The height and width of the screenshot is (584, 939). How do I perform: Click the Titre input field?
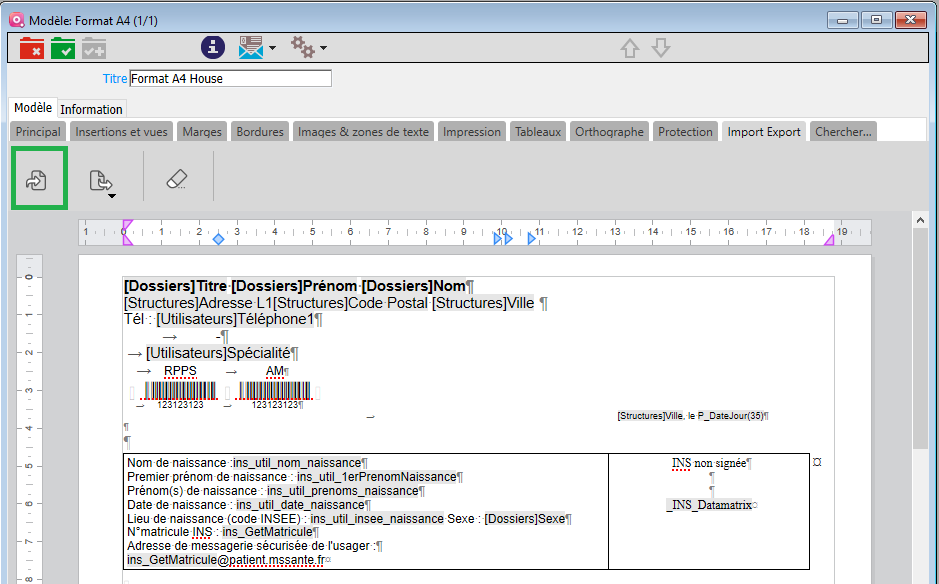click(230, 78)
